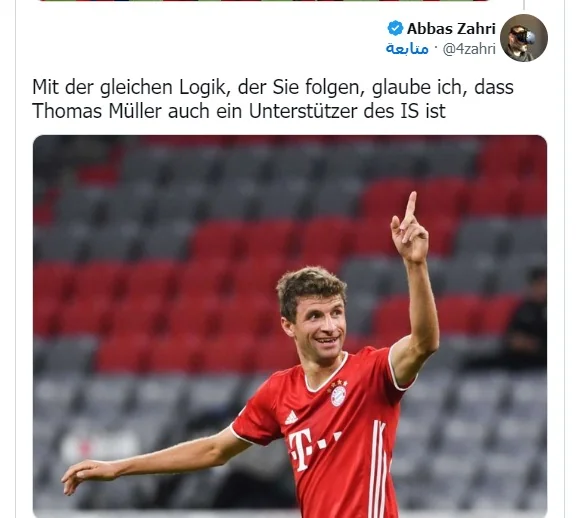Follow the account via the Arabic متابعة link
This screenshot has width=584, height=518.
[407, 49]
